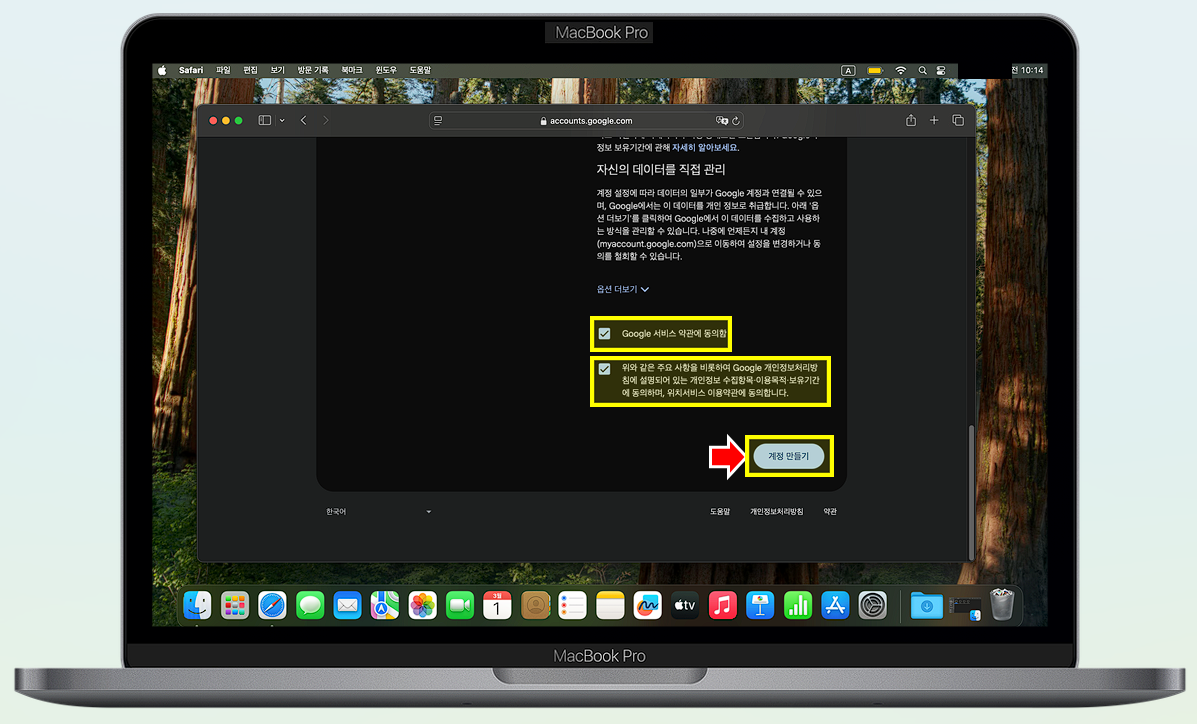Open the footer 도움말 link
The width and height of the screenshot is (1197, 724).
tap(720, 512)
